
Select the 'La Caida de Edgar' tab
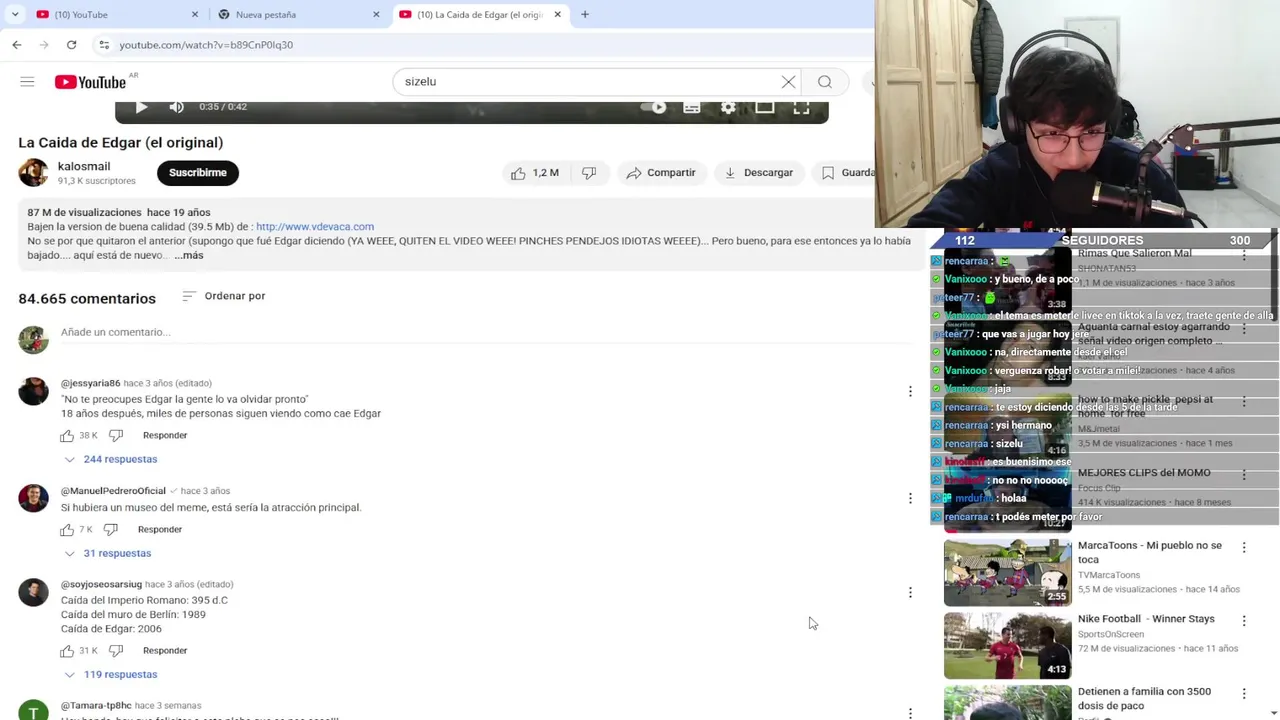tap(480, 14)
